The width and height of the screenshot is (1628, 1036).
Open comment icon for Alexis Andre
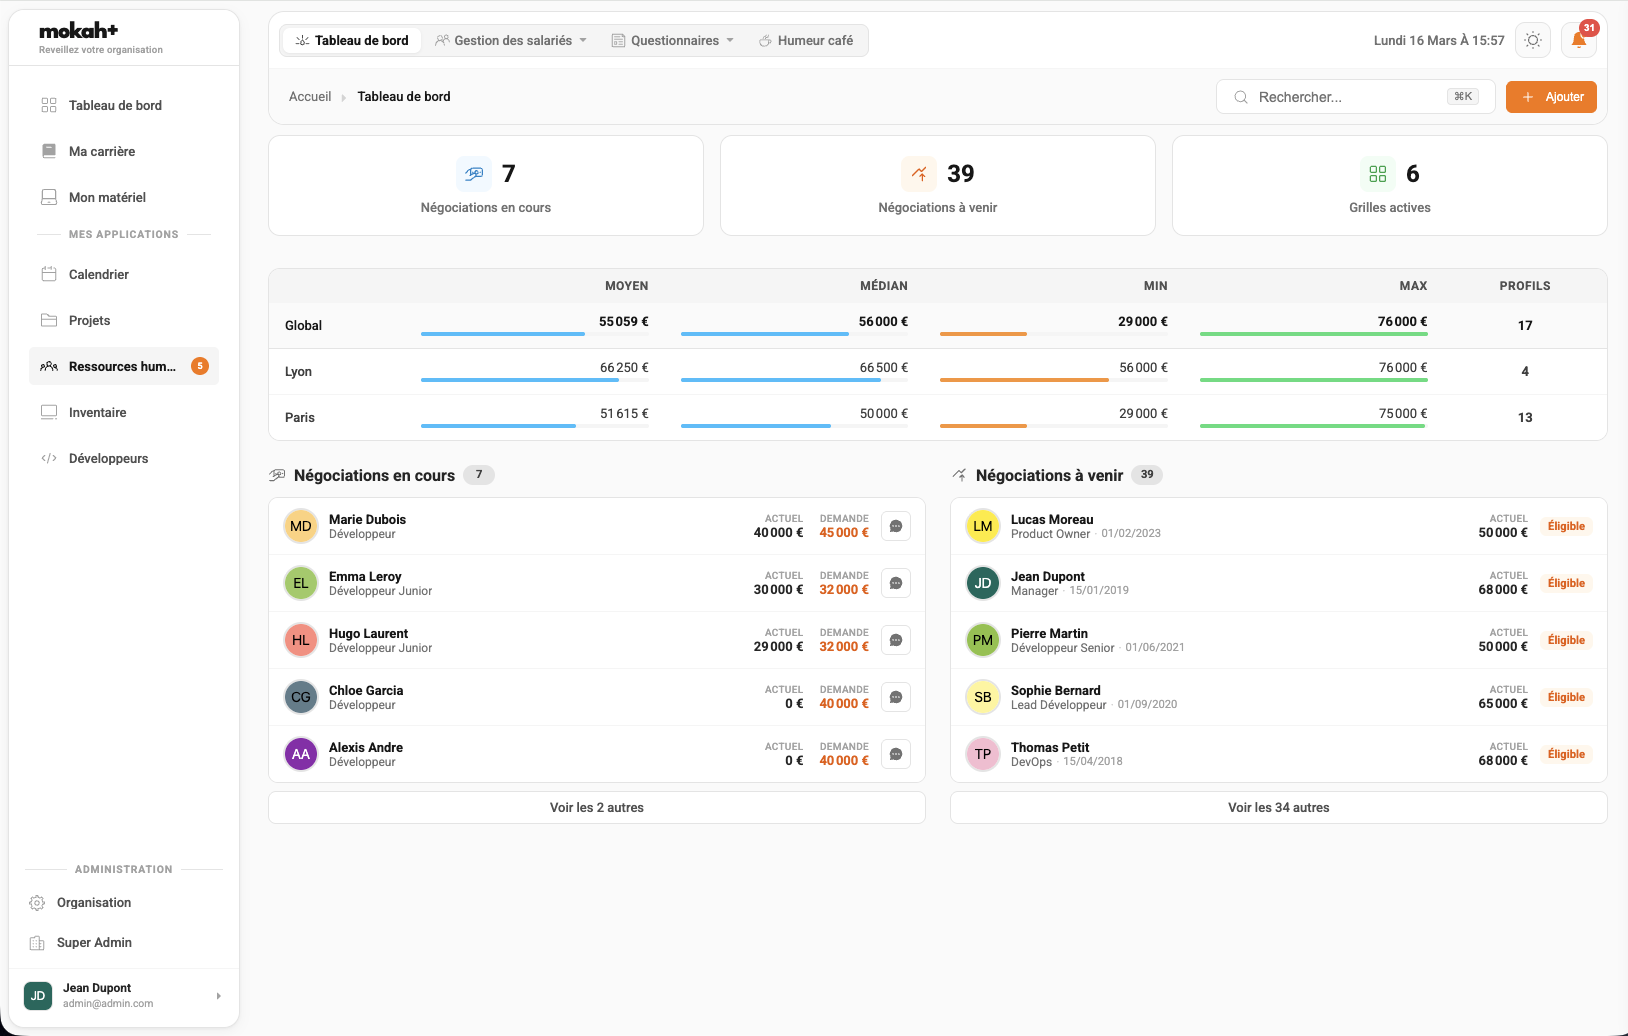(x=896, y=754)
